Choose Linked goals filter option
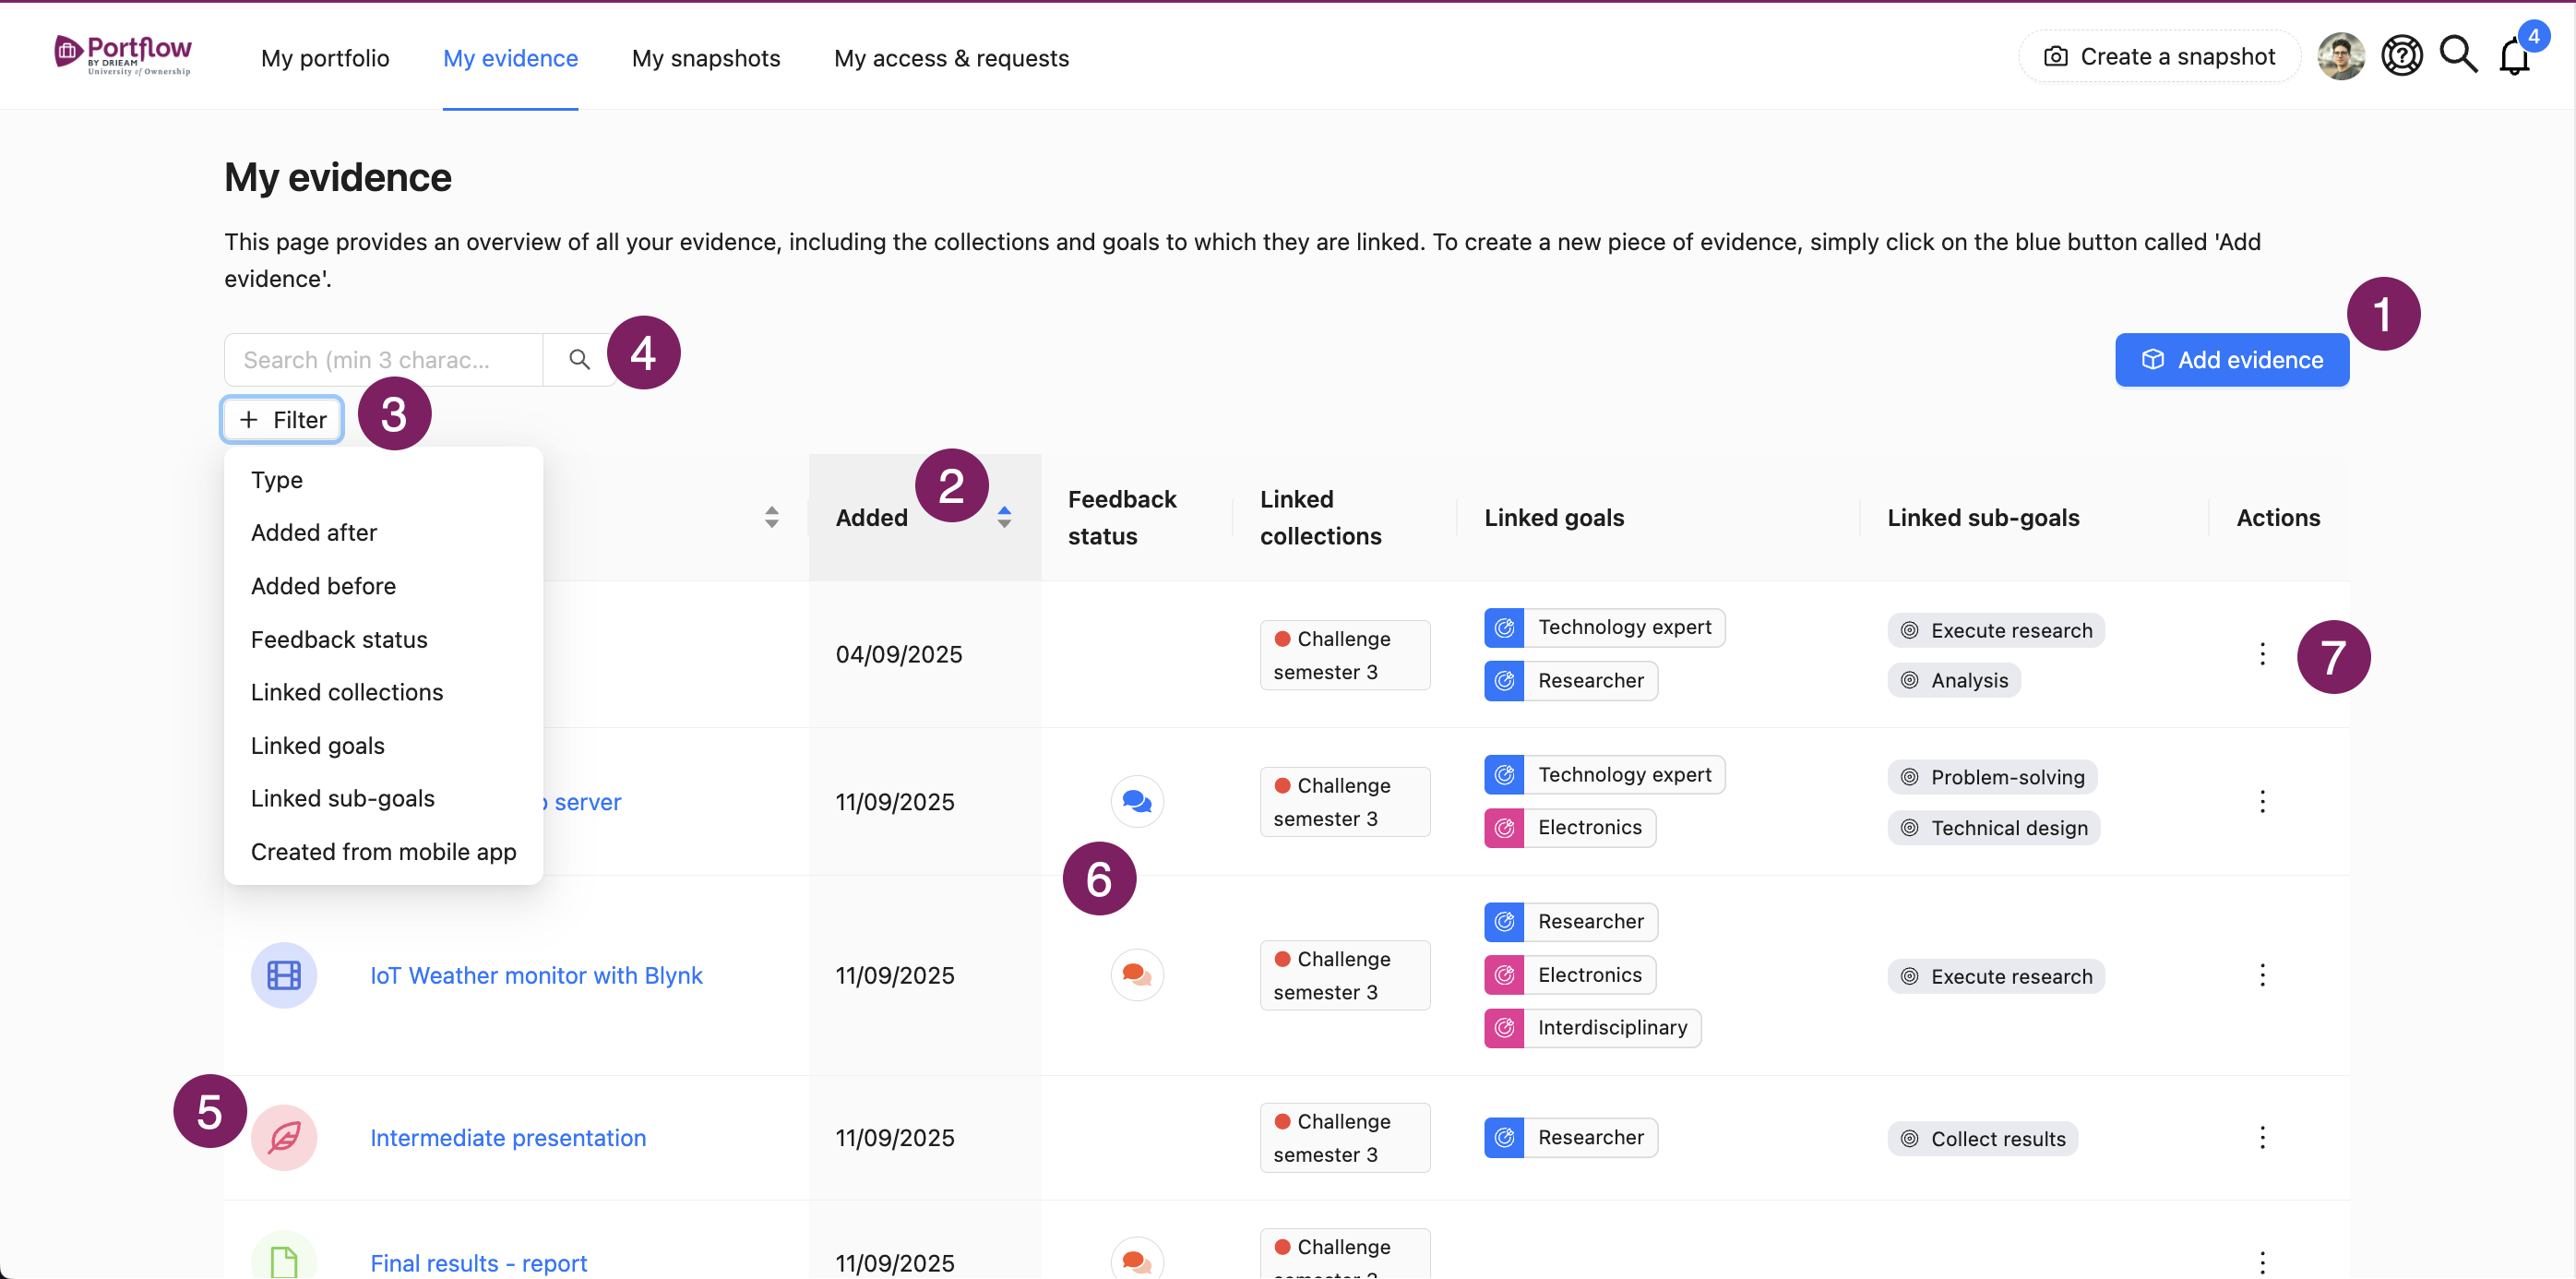The height and width of the screenshot is (1279, 2576). (383, 745)
